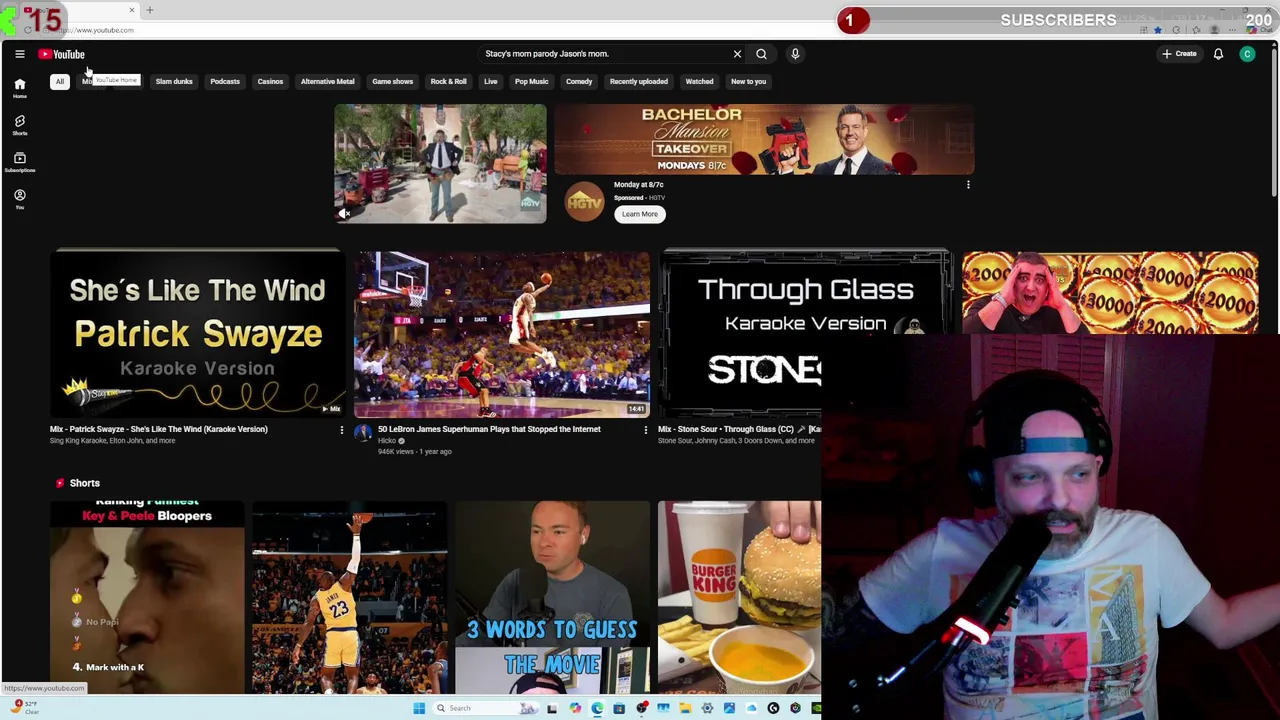Open the Lakers number 23 short
Image resolution: width=1280 pixels, height=720 pixels.
(x=349, y=597)
